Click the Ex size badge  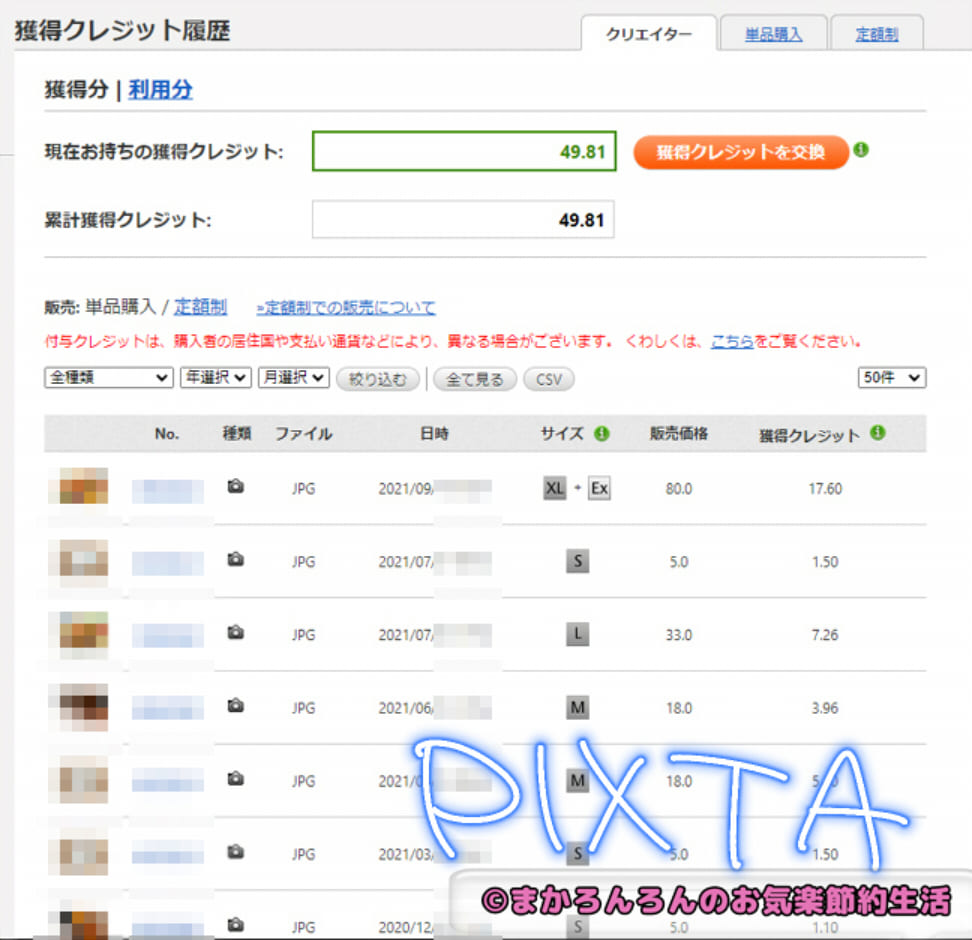click(599, 489)
